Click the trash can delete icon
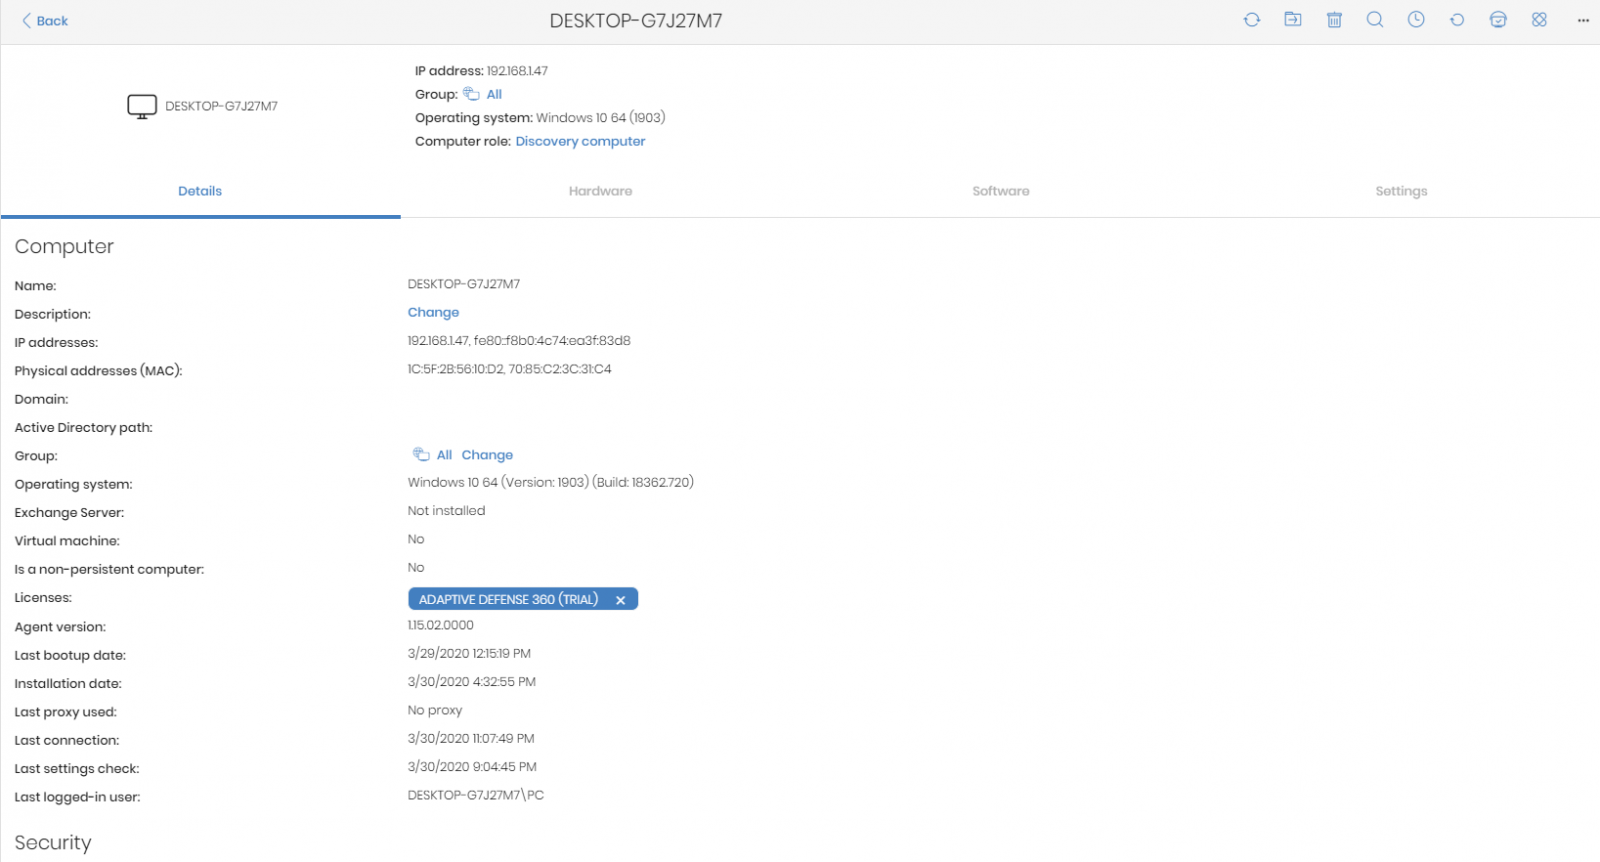Image resolution: width=1600 pixels, height=862 pixels. tap(1334, 20)
